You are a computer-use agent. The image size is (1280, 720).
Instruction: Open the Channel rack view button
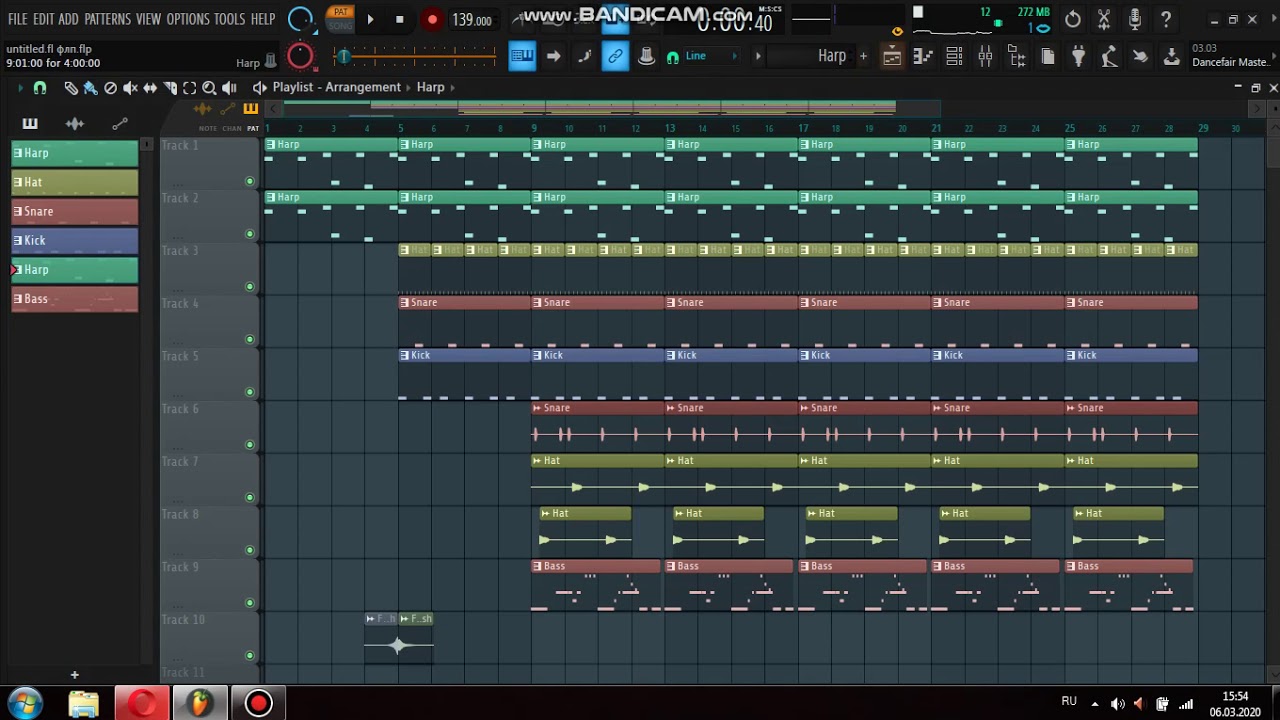[x=954, y=57]
